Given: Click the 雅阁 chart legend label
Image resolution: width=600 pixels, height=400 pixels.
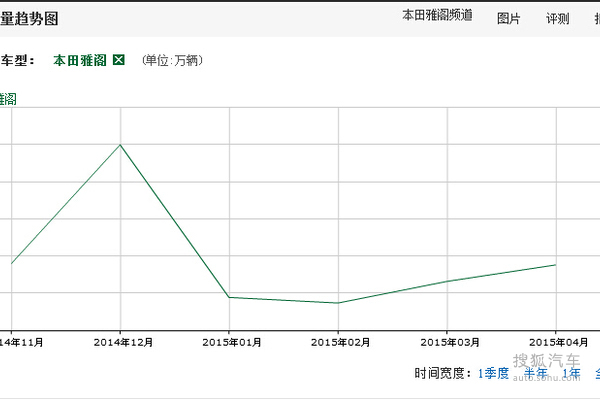Looking at the screenshot, I should tap(8, 98).
